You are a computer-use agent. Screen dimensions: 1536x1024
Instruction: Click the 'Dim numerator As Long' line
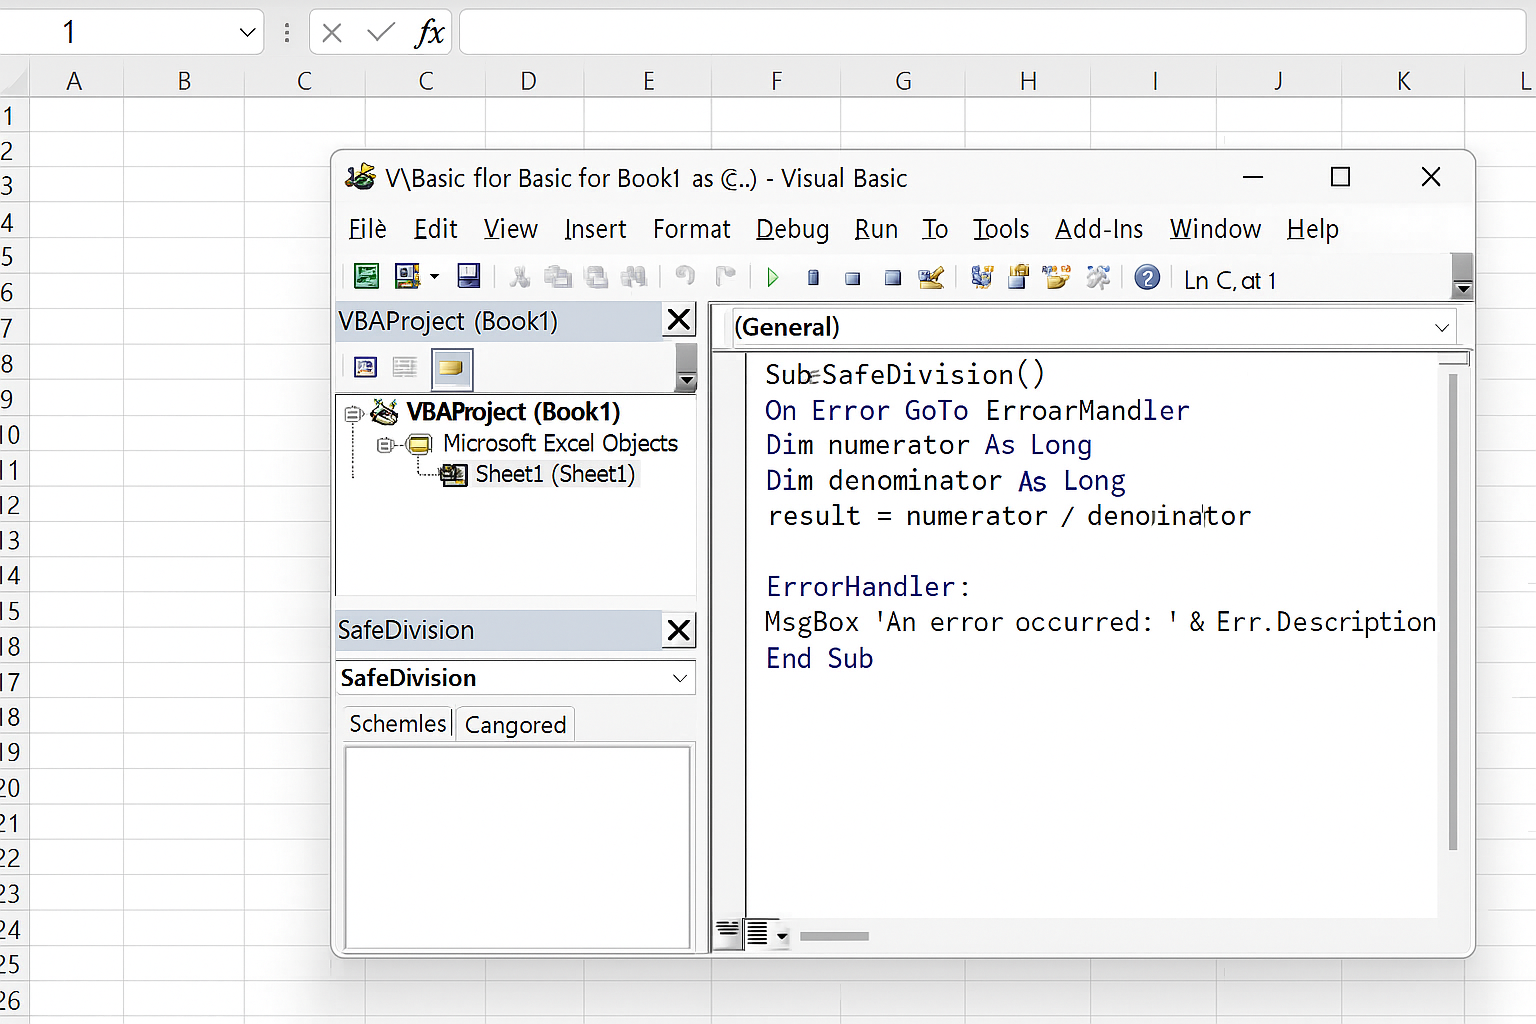(928, 445)
